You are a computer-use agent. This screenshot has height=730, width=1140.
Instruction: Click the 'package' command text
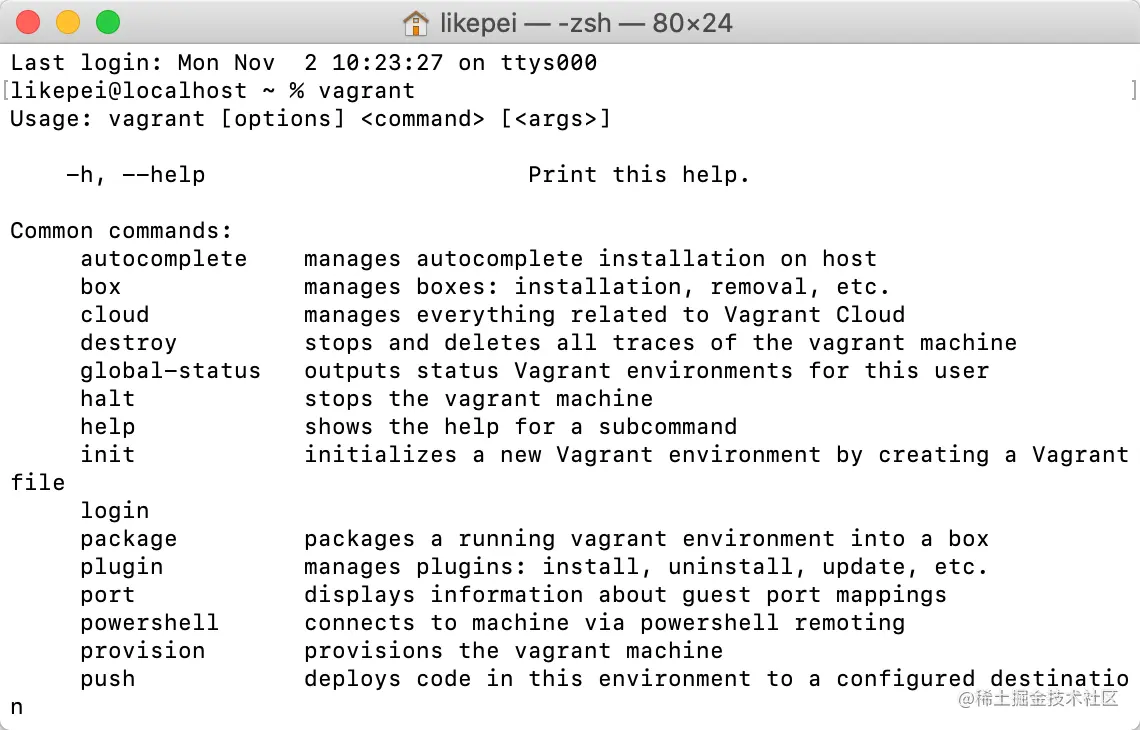129,540
